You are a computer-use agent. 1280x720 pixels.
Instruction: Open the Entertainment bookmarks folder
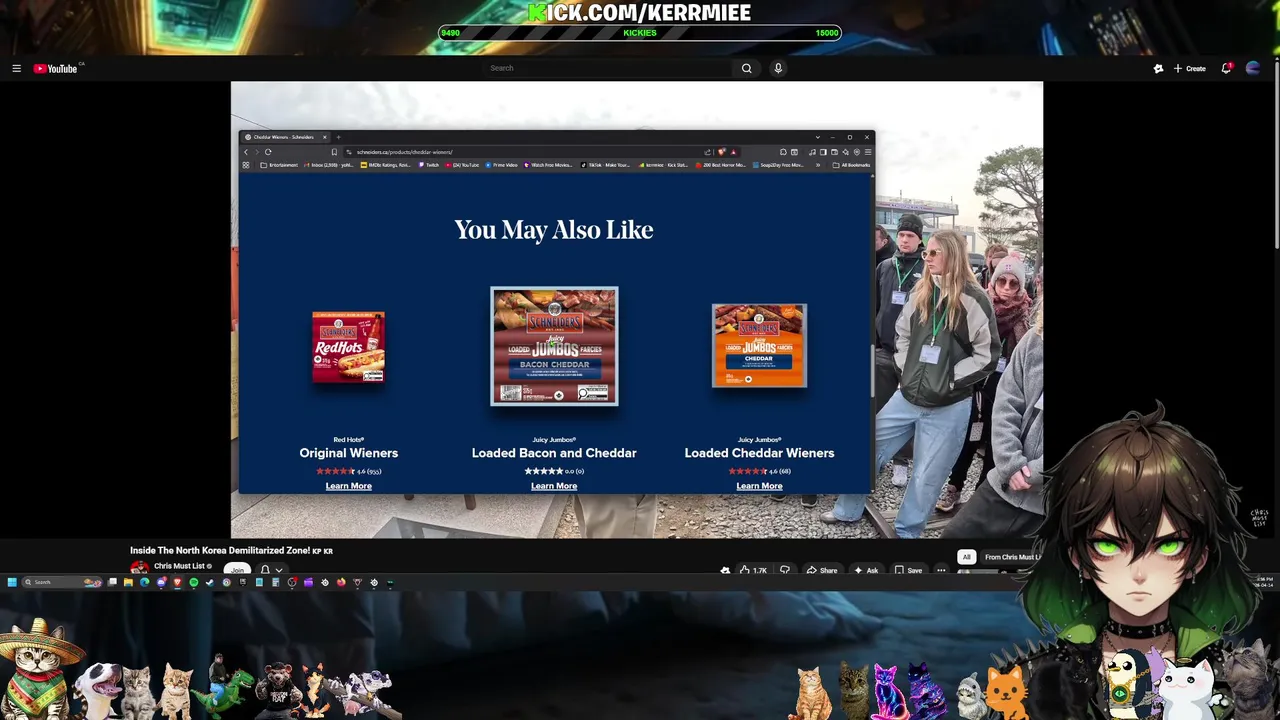279,165
